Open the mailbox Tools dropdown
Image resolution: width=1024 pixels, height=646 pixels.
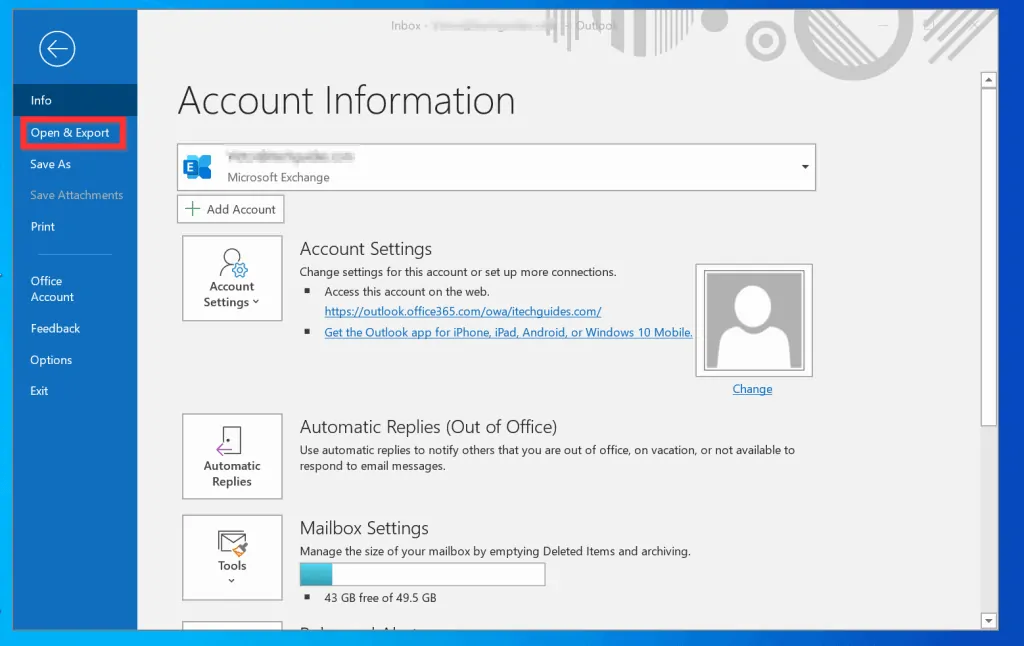tap(232, 557)
